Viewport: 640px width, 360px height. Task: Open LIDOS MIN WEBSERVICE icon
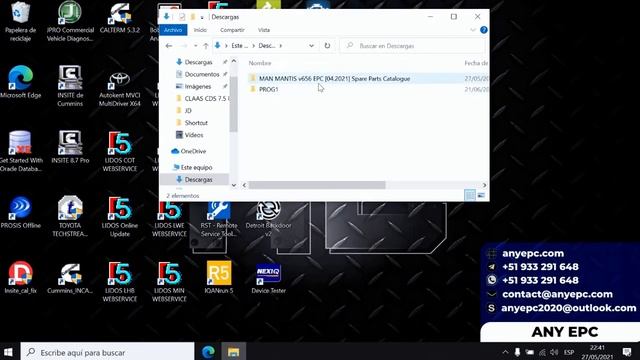click(x=169, y=282)
